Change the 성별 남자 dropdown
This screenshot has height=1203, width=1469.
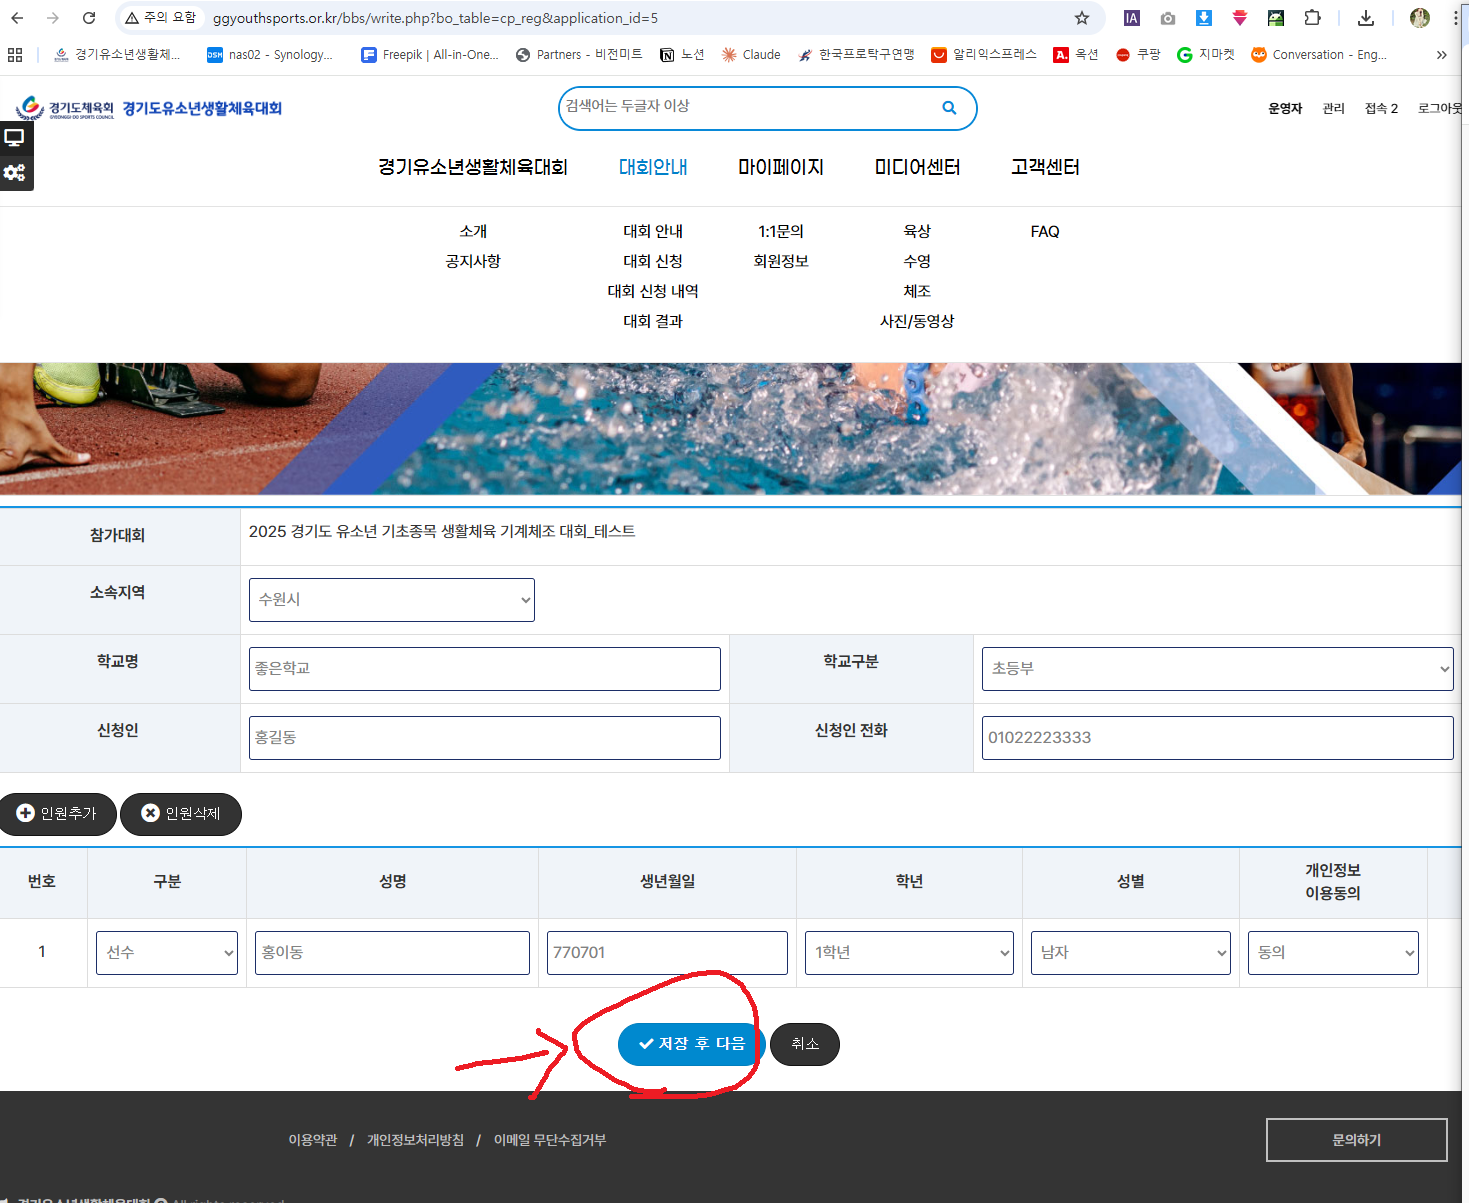pos(1130,953)
